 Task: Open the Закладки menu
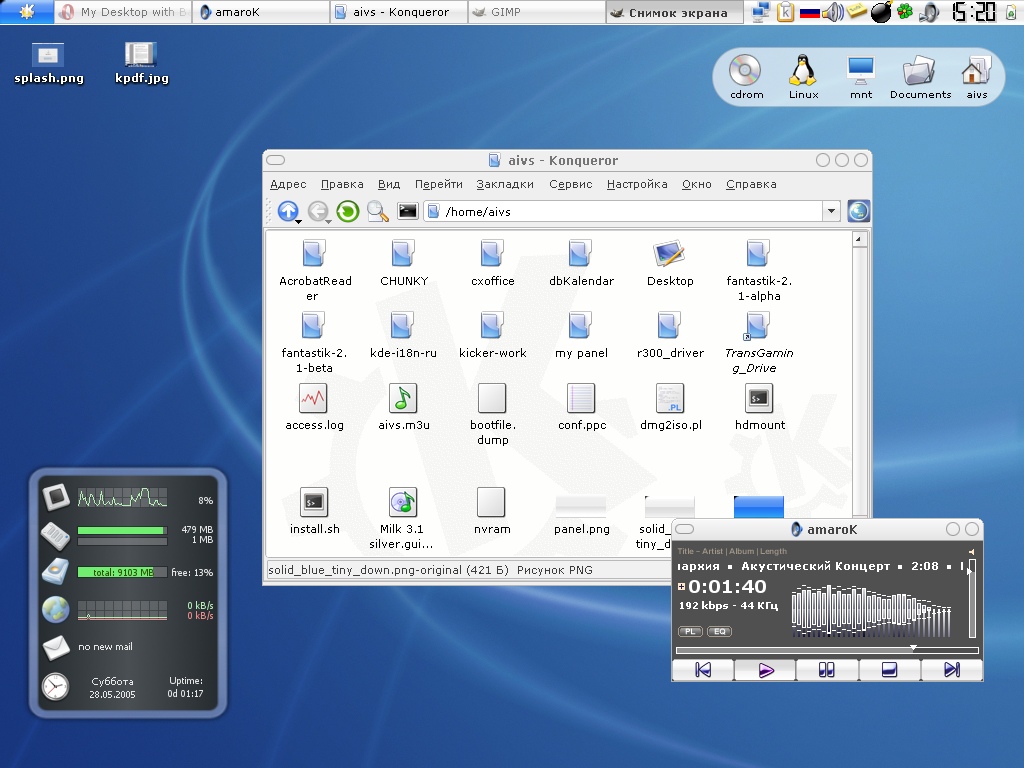click(x=505, y=184)
